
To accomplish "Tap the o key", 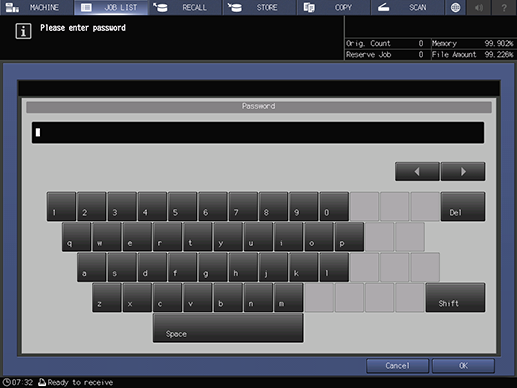I will click(319, 237).
